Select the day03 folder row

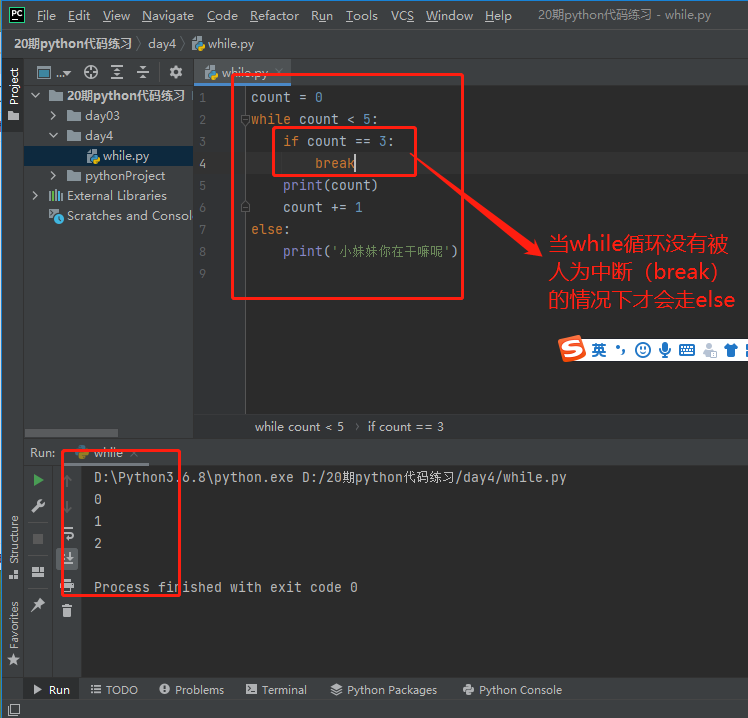(x=109, y=115)
